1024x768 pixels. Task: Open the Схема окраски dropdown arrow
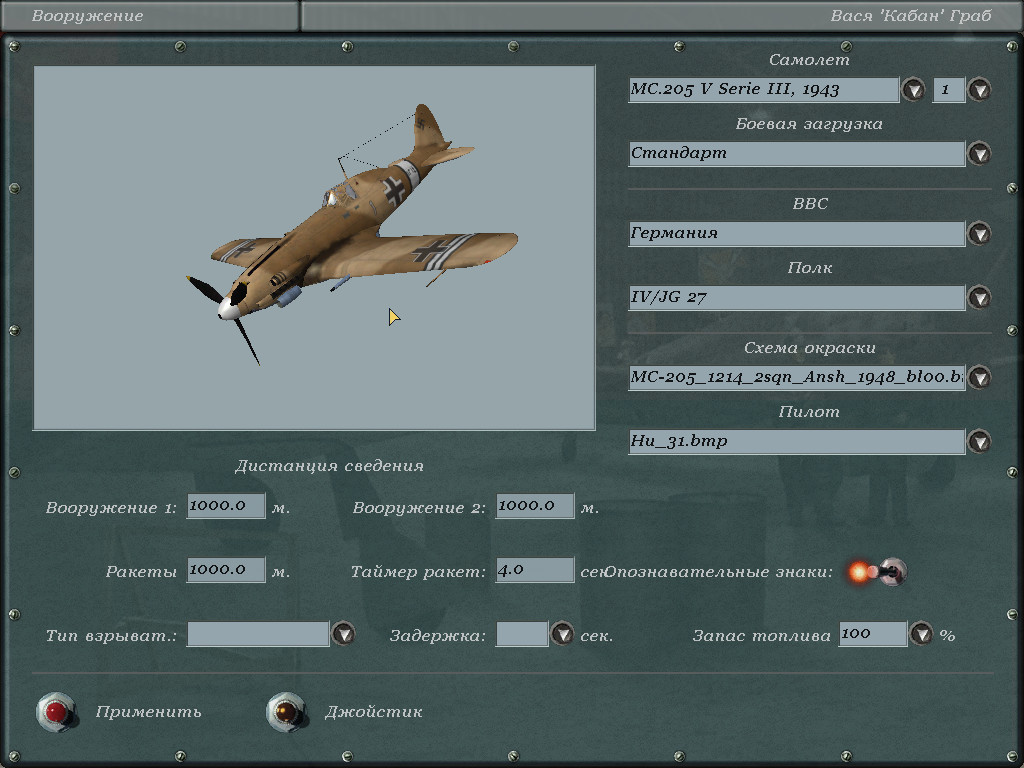[x=979, y=378]
